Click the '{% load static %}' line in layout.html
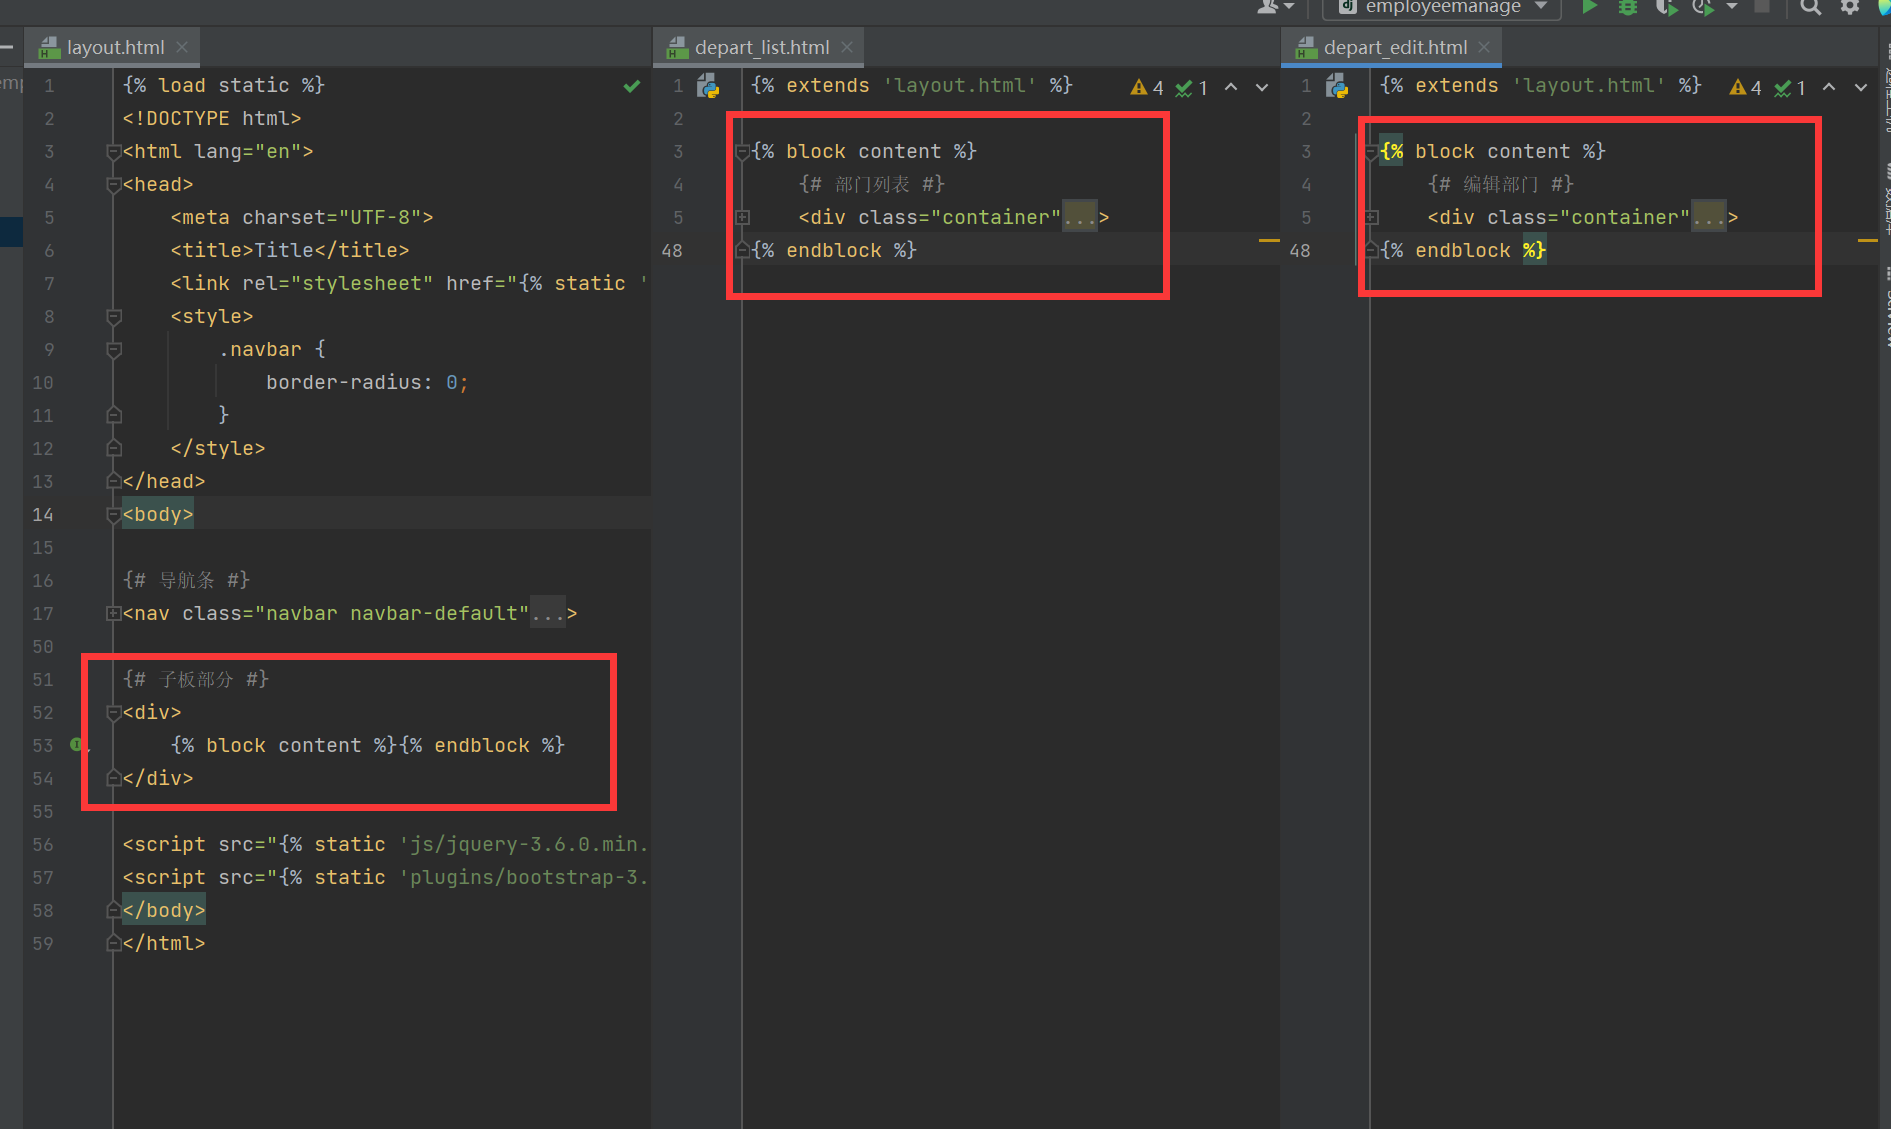Image resolution: width=1891 pixels, height=1129 pixels. click(x=224, y=86)
